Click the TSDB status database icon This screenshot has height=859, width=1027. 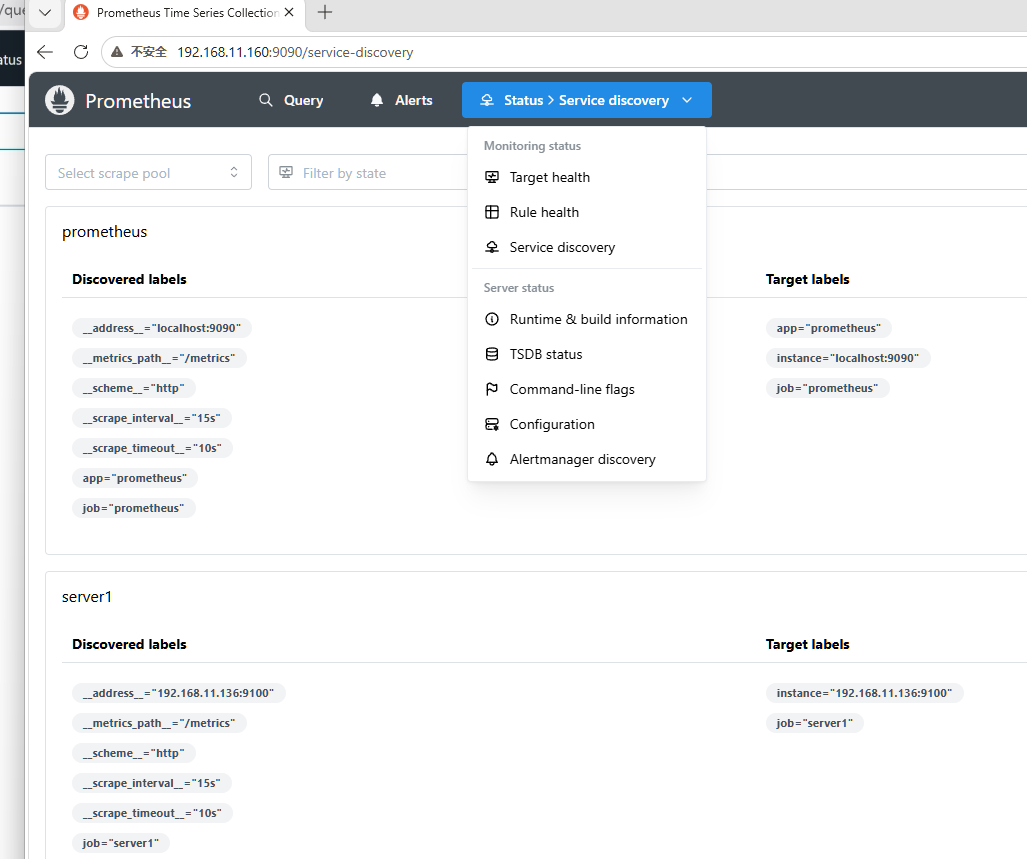492,354
